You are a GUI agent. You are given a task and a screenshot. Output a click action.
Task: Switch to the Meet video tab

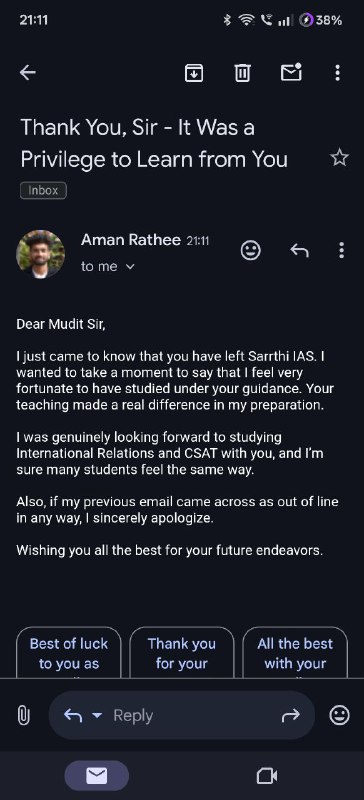267,777
